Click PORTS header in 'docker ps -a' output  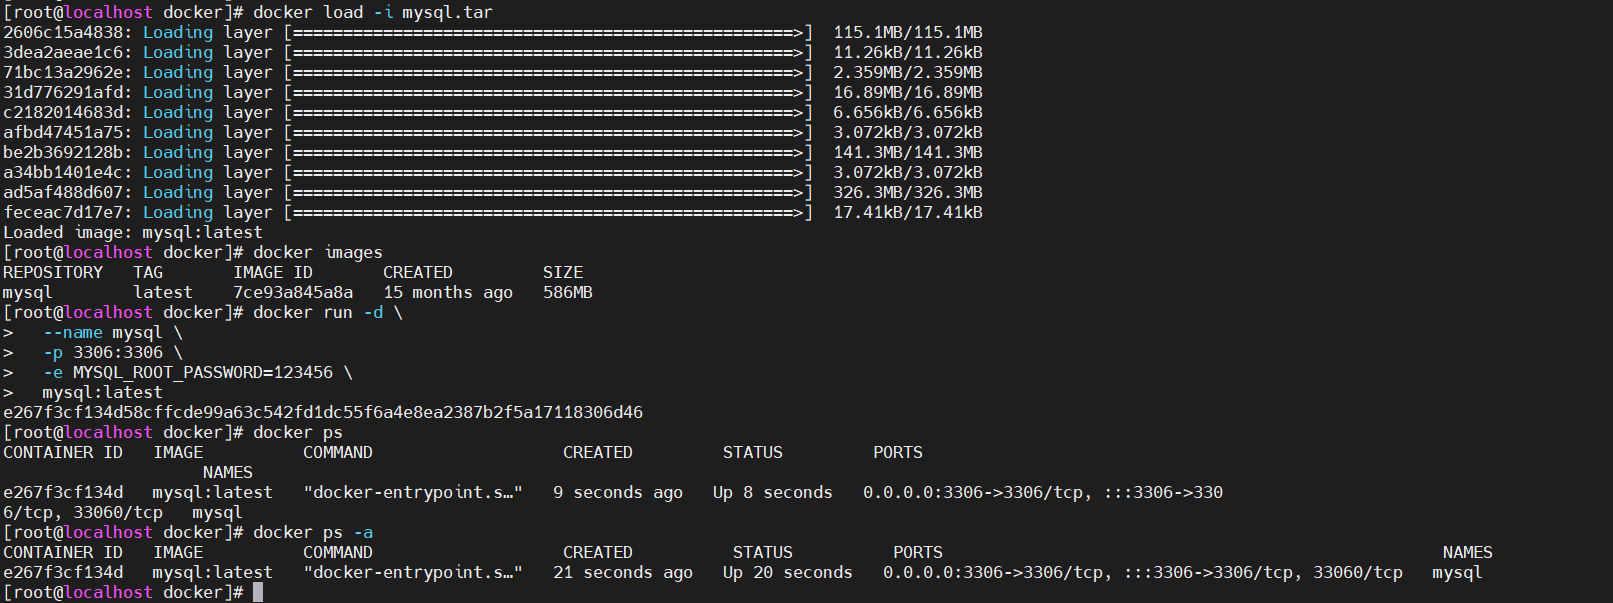coord(918,552)
